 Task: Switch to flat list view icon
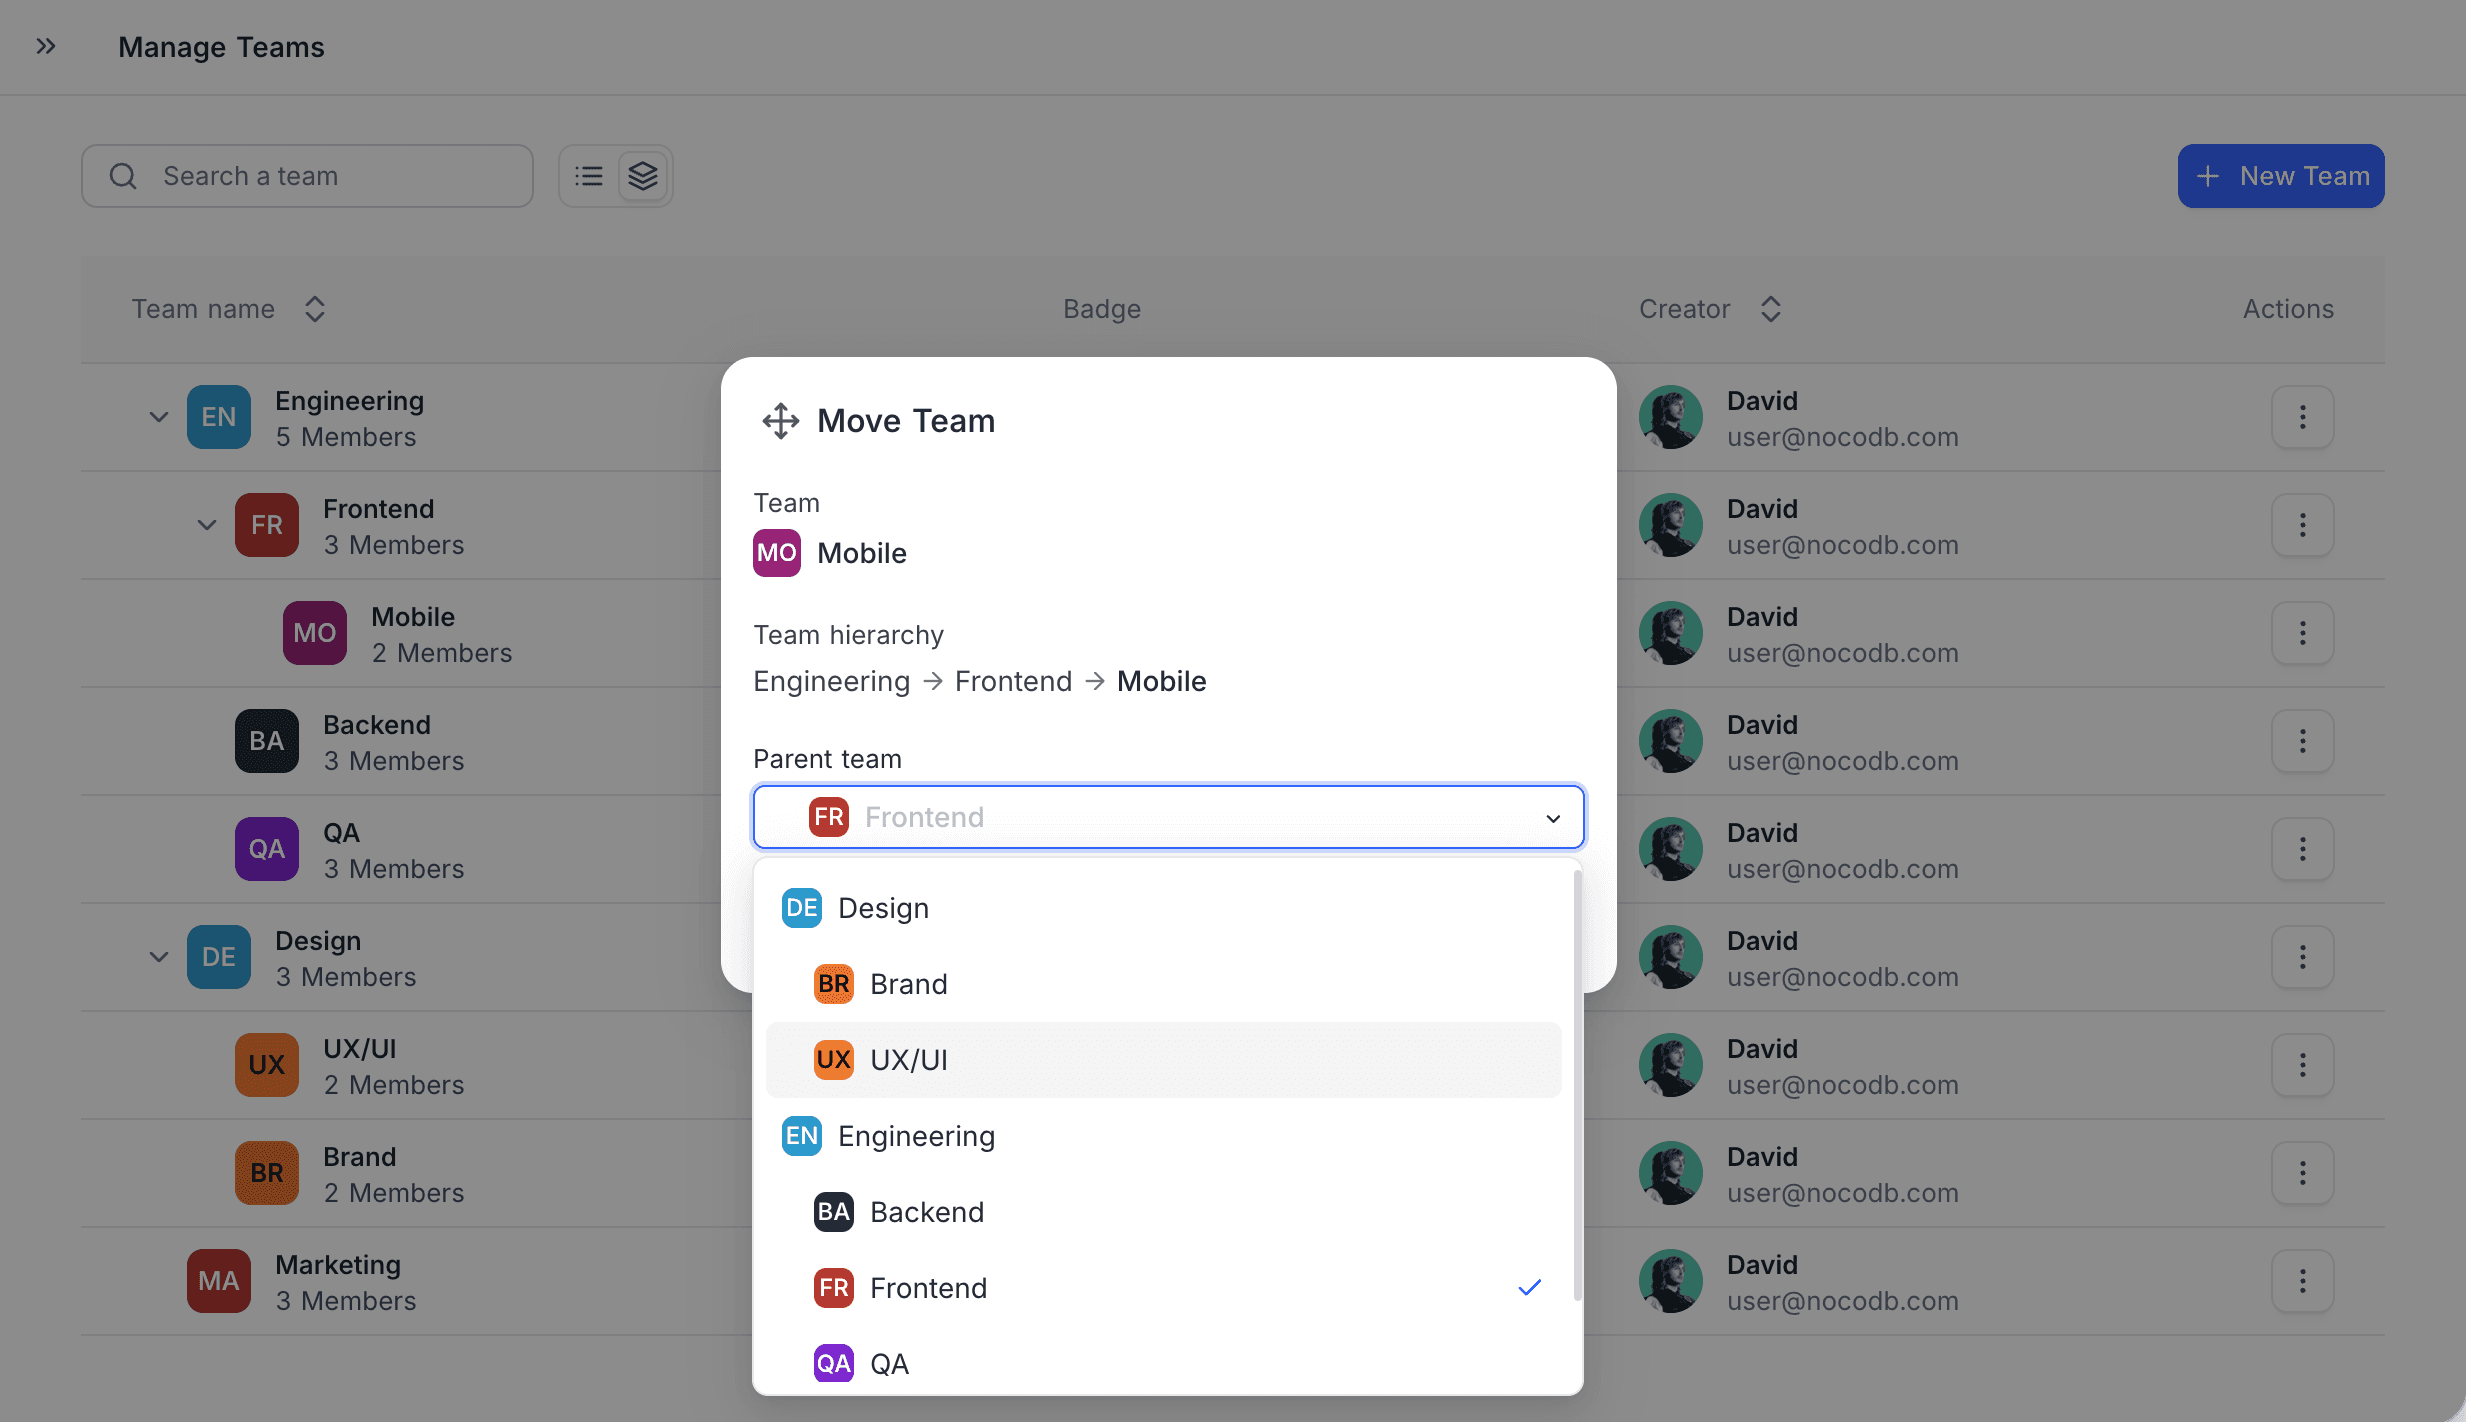pyautogui.click(x=589, y=176)
